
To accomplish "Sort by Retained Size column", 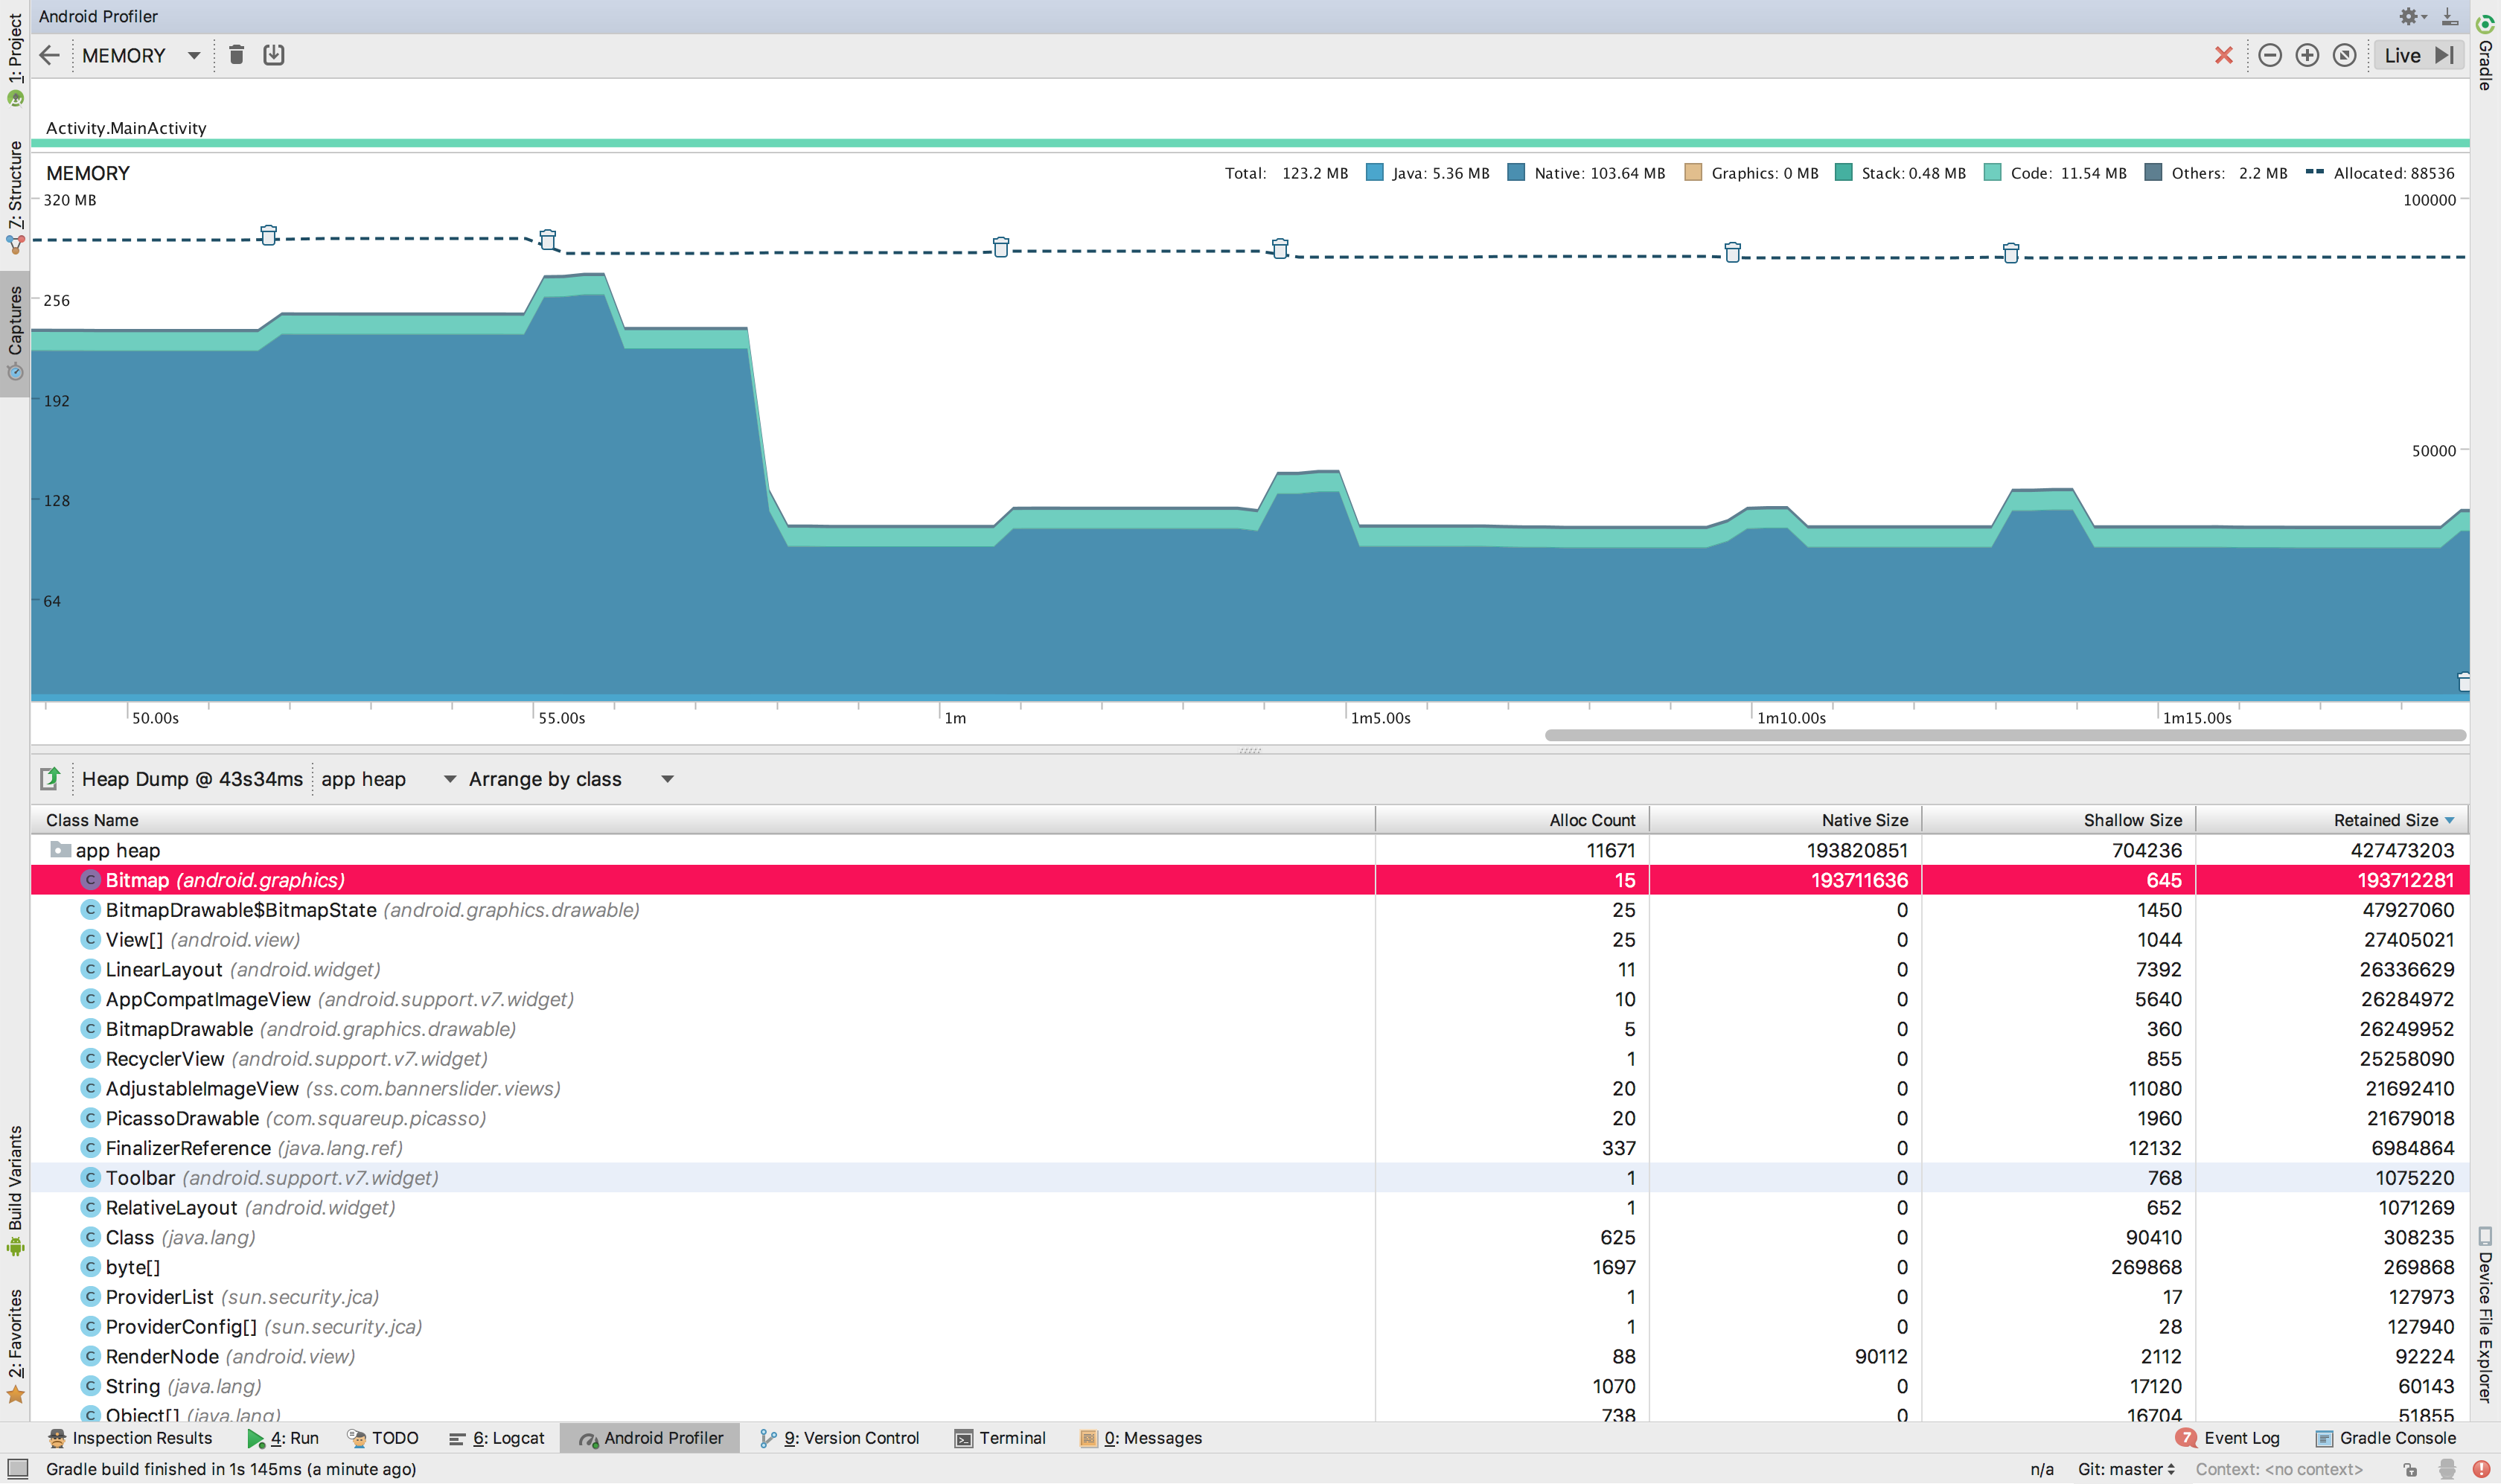I will click(2331, 820).
